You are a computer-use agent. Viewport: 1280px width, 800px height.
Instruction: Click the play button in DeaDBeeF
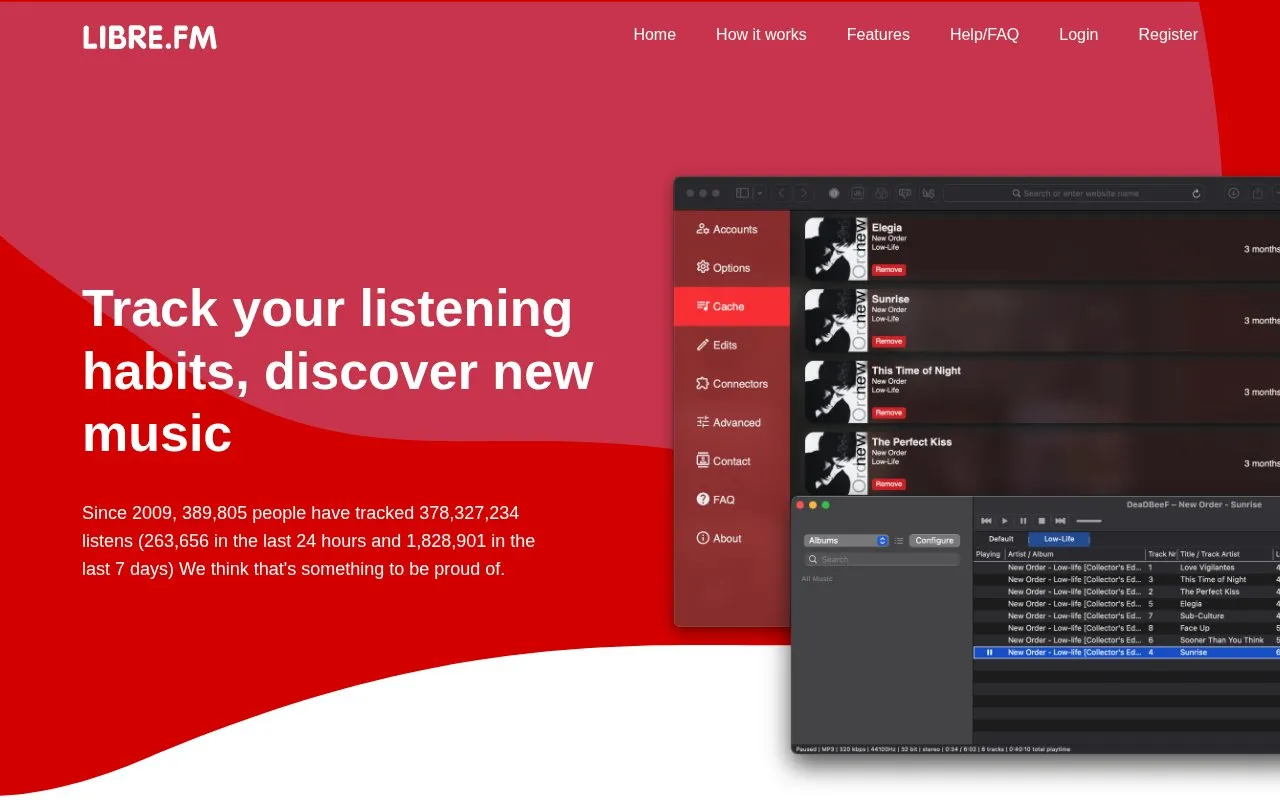(1005, 521)
